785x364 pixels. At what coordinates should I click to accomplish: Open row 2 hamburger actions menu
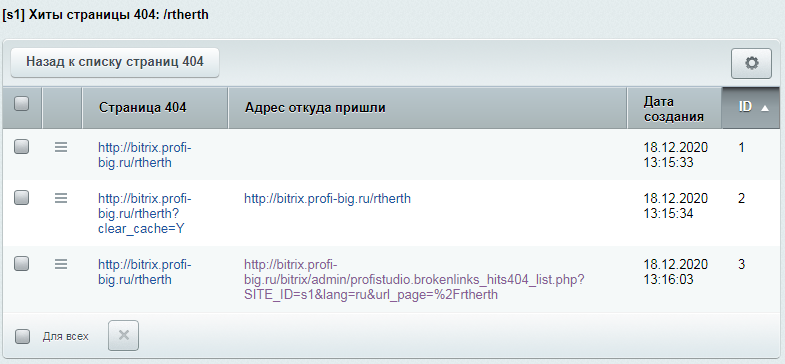click(61, 198)
